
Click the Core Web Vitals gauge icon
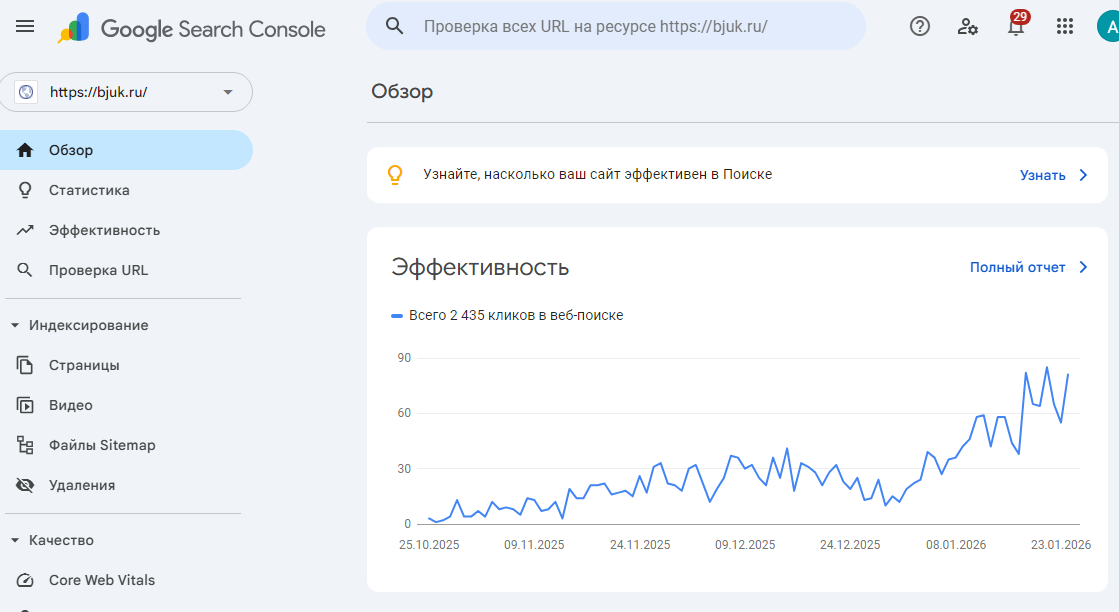click(26, 580)
